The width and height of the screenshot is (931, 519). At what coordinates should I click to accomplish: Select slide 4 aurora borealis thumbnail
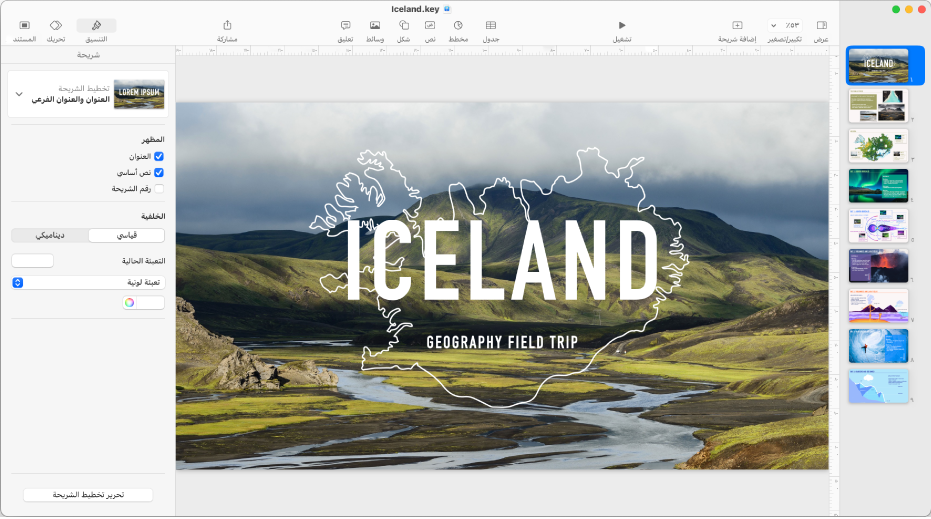(x=878, y=186)
